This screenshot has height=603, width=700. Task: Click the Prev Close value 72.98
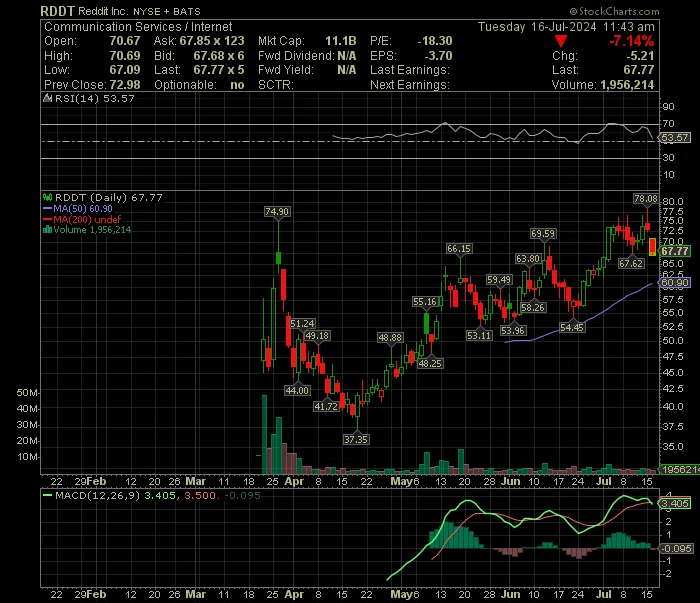[x=125, y=85]
